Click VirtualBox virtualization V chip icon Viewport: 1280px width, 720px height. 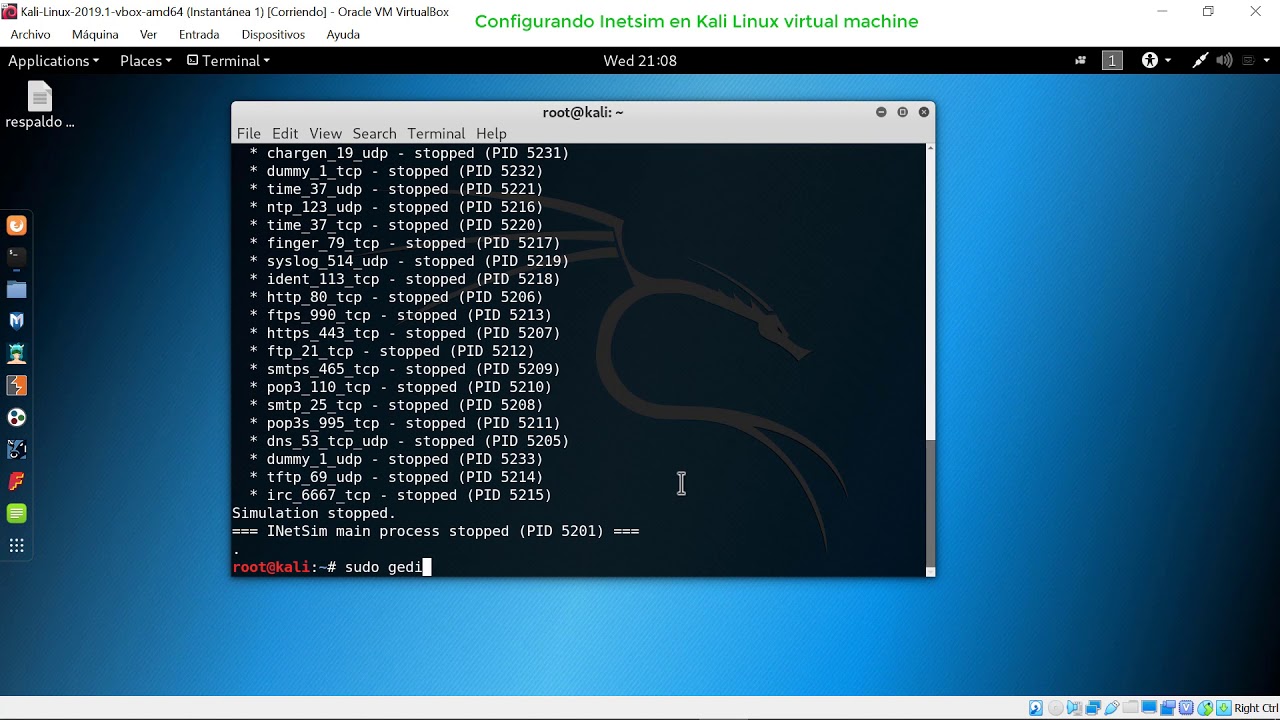(1186, 708)
